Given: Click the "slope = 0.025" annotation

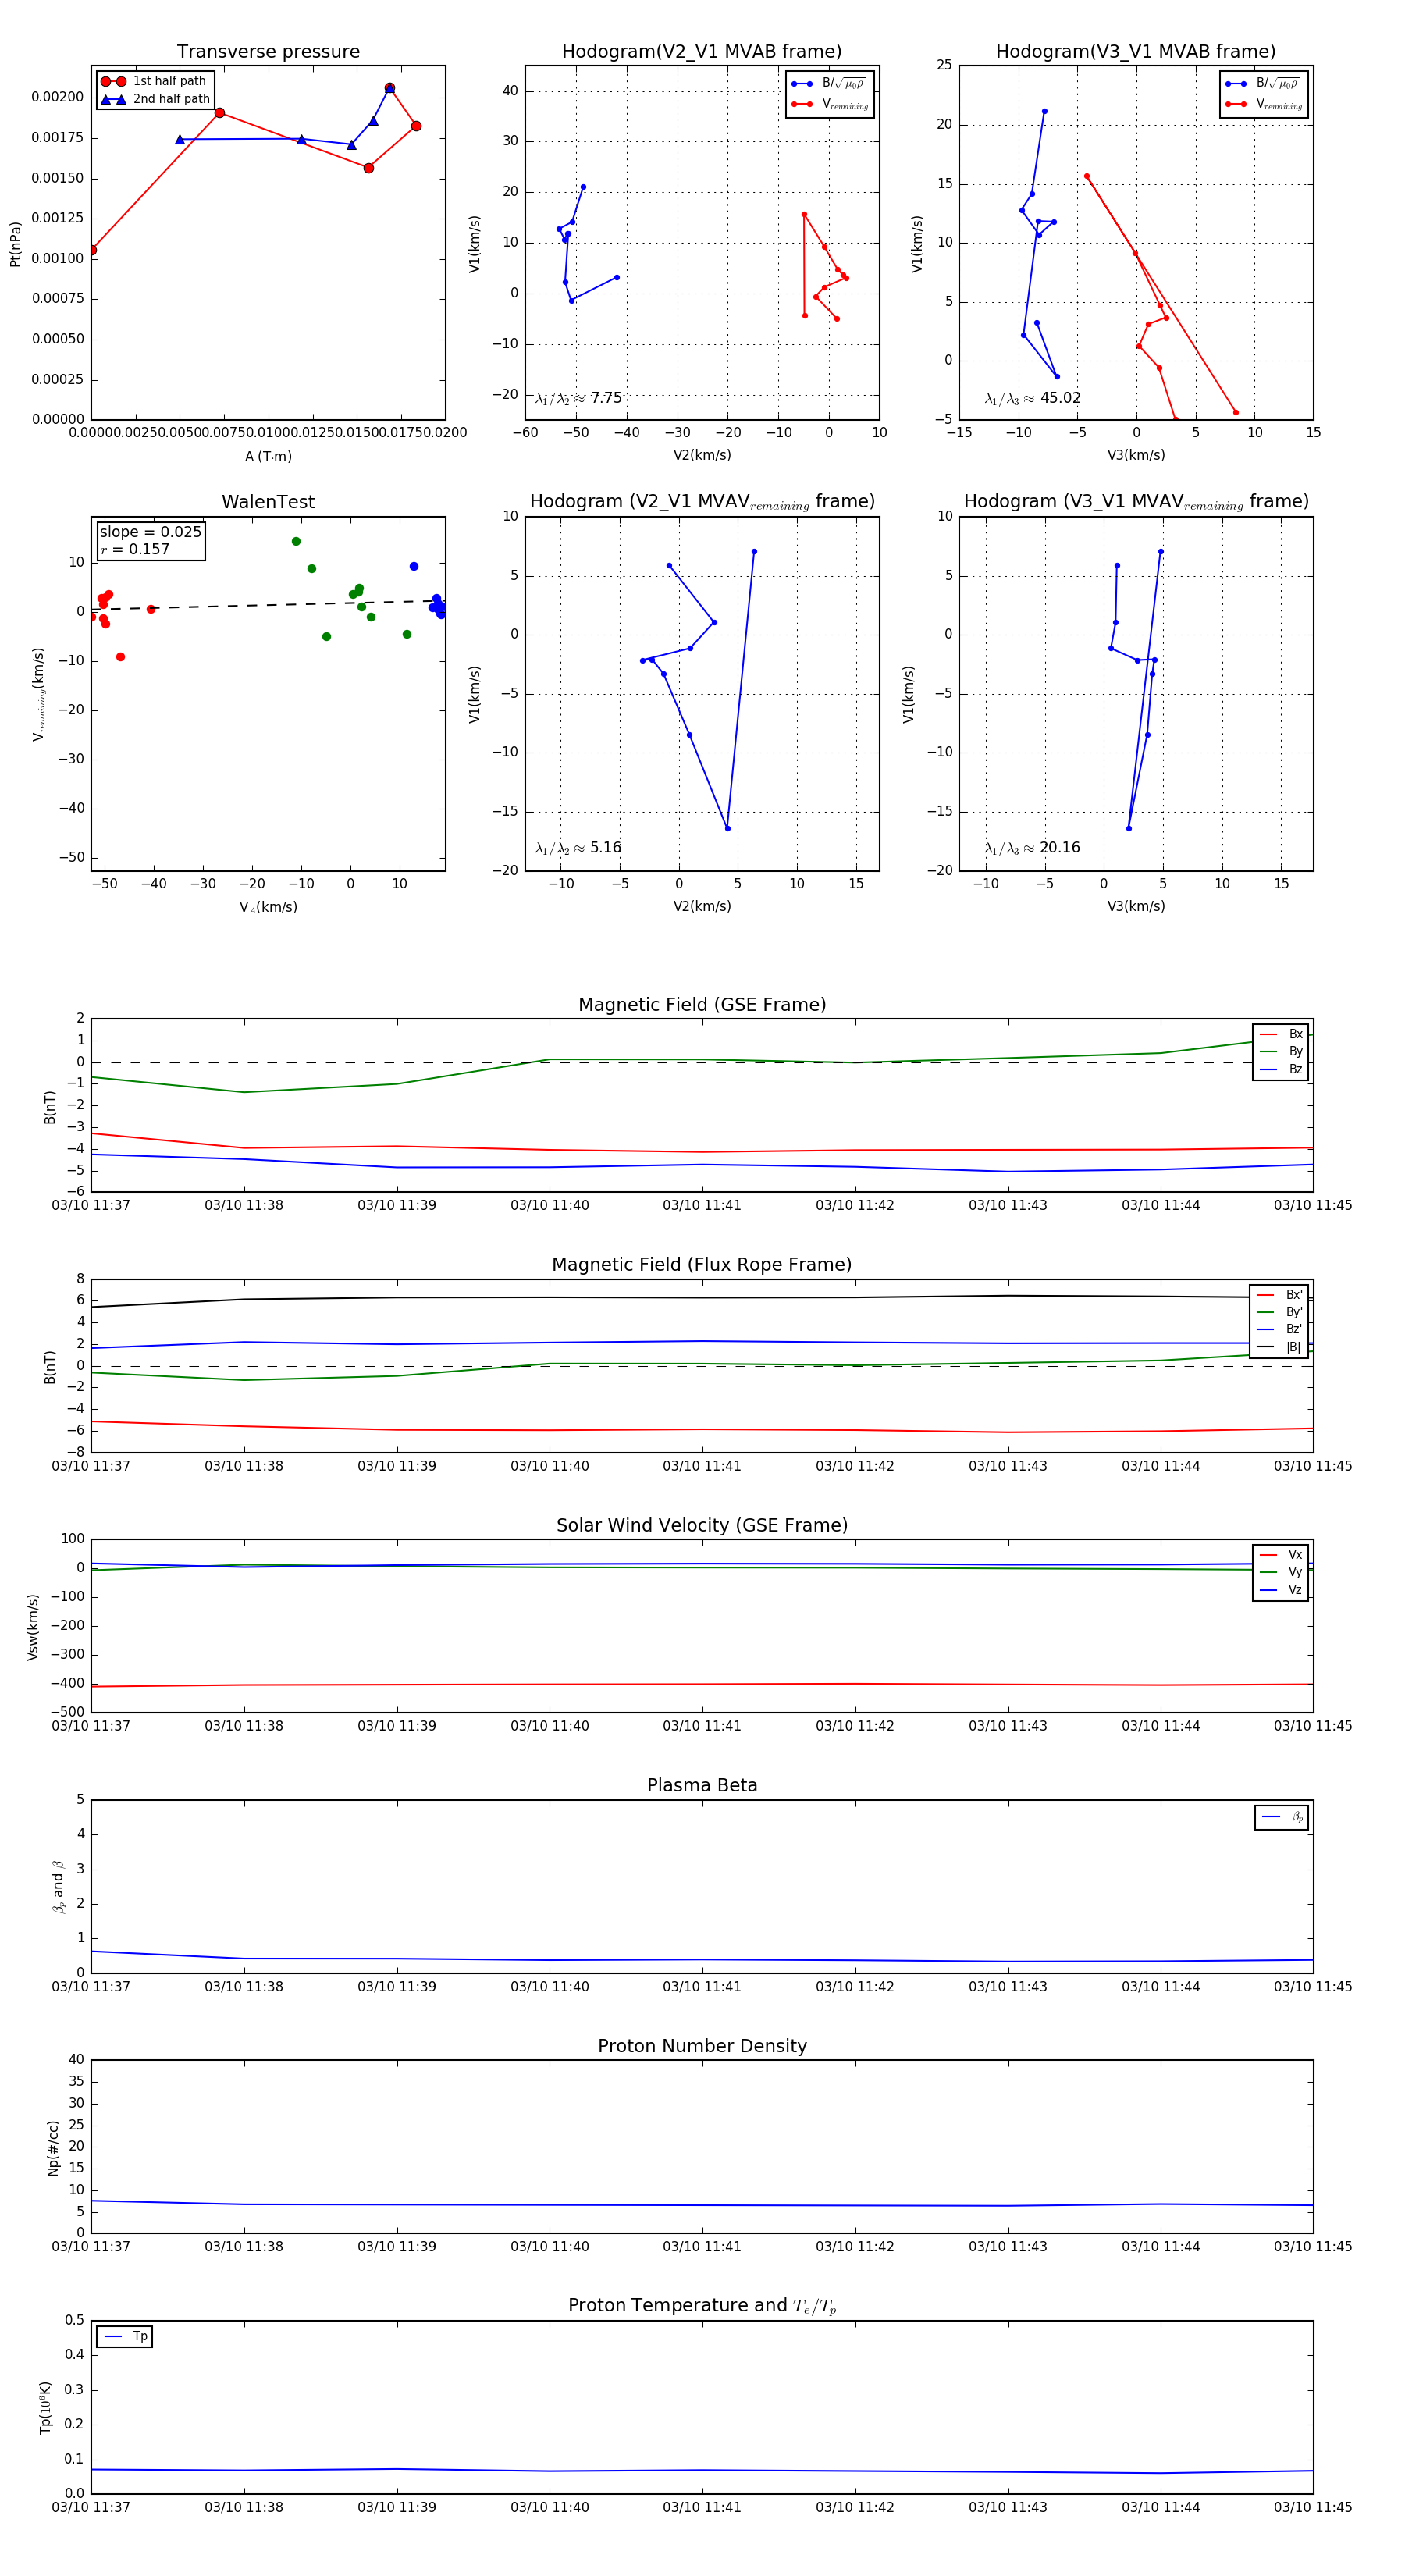Looking at the screenshot, I should [150, 532].
